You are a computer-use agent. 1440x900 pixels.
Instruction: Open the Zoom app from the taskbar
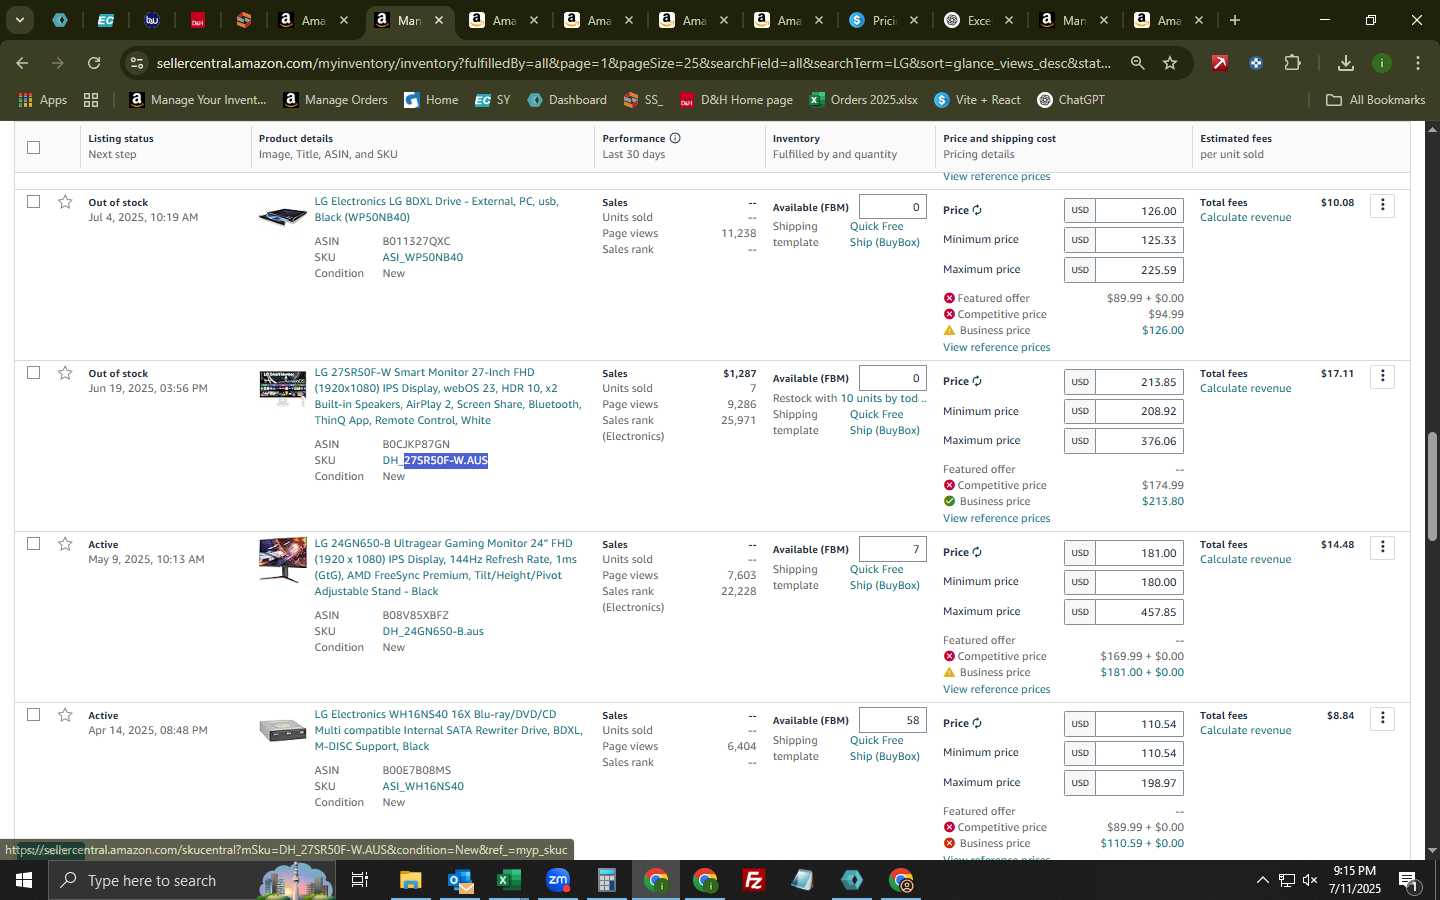tap(558, 880)
